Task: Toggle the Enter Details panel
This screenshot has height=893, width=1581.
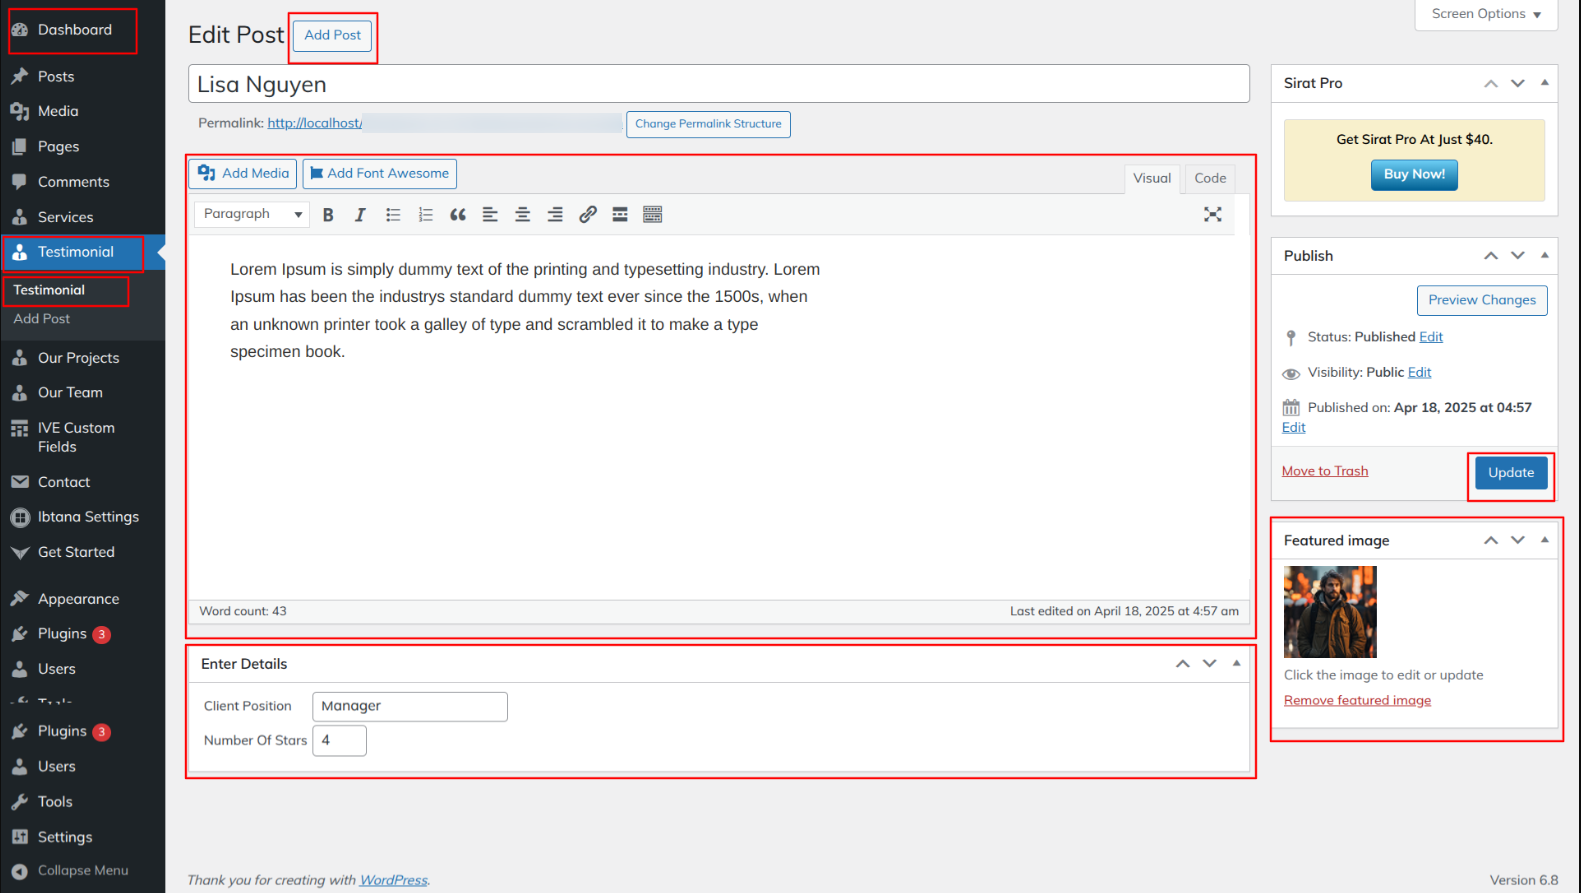Action: point(1237,664)
